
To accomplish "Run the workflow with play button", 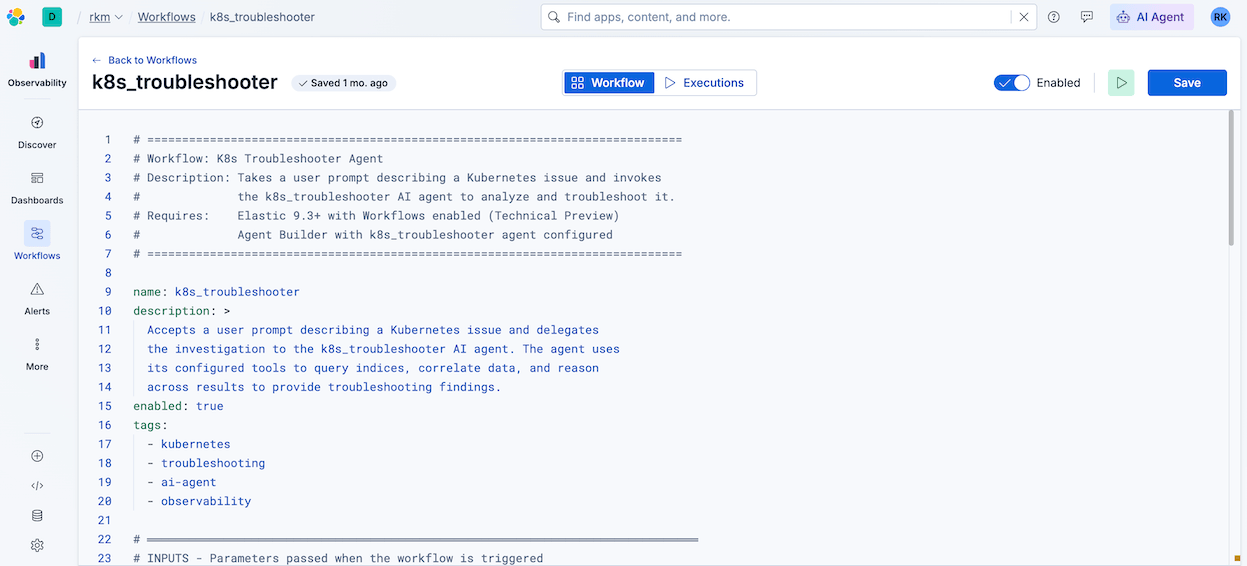I will tap(1121, 83).
